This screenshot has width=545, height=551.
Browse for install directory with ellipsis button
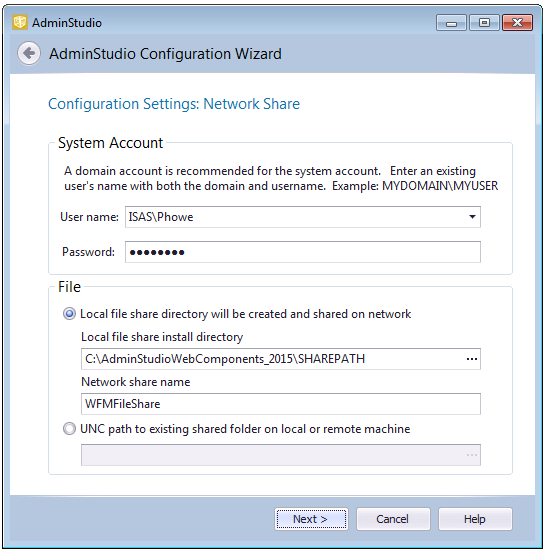click(472, 359)
